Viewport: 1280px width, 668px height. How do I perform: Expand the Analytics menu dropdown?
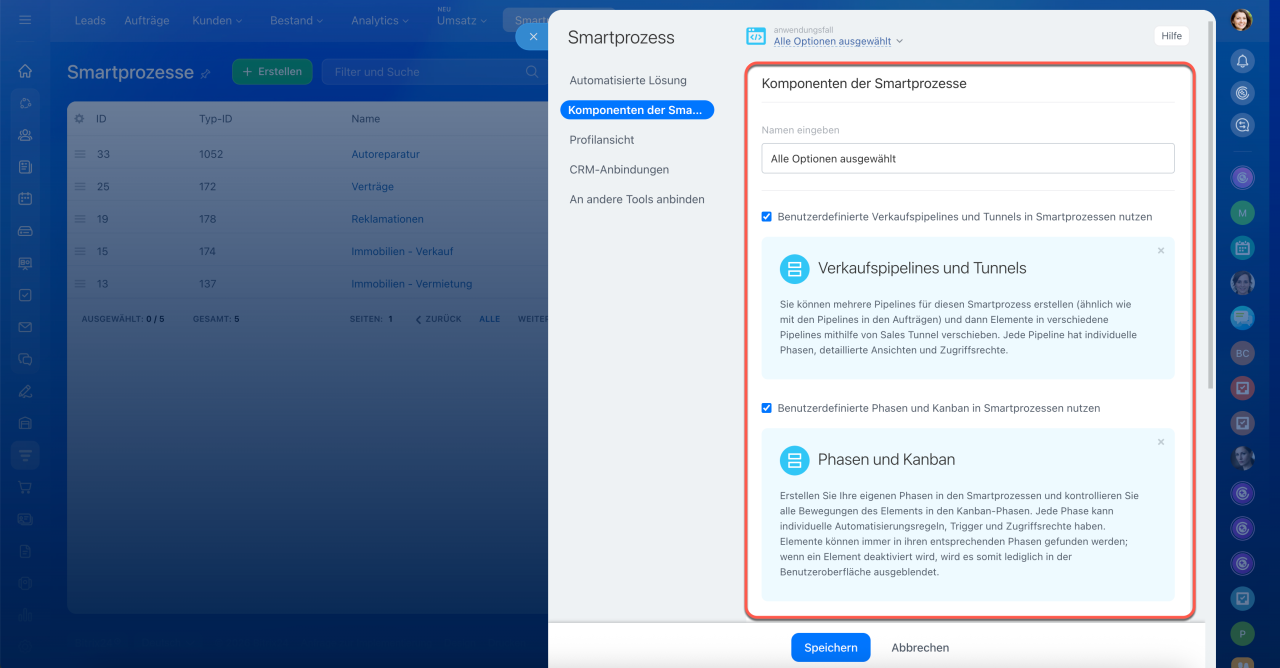[381, 20]
